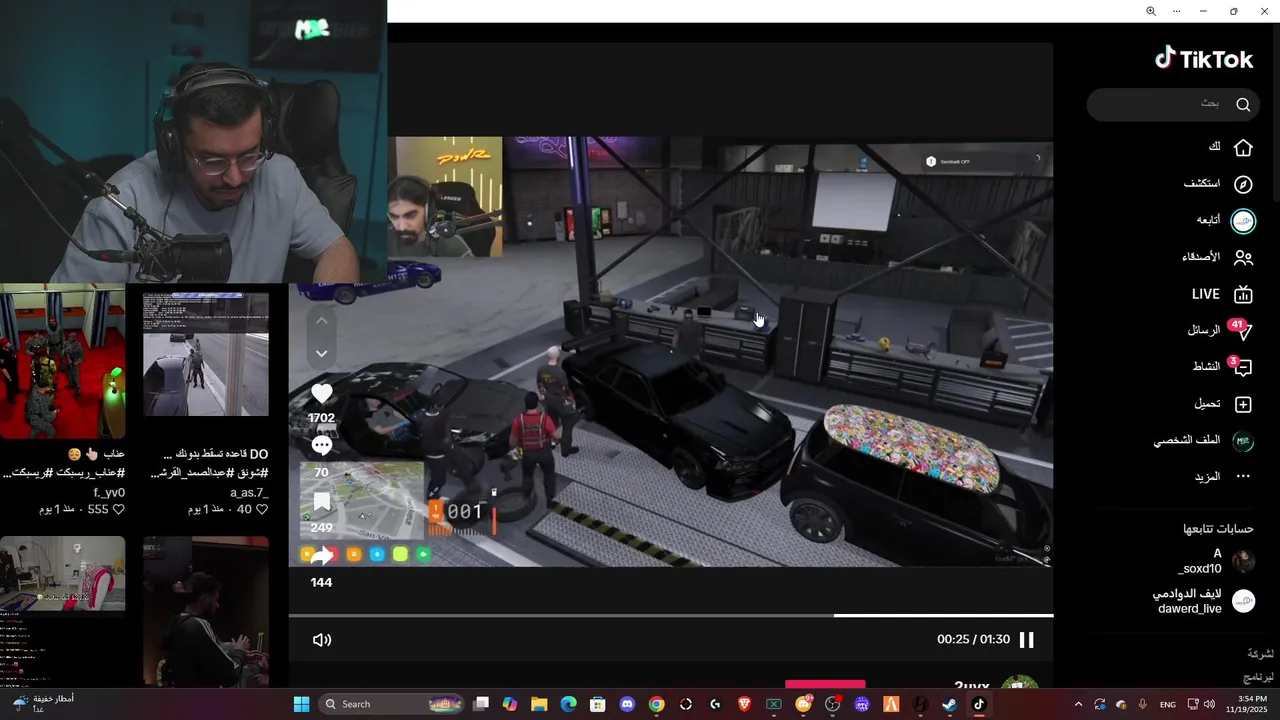Open the For You home icon
Image resolution: width=1280 pixels, height=720 pixels.
coord(1243,147)
